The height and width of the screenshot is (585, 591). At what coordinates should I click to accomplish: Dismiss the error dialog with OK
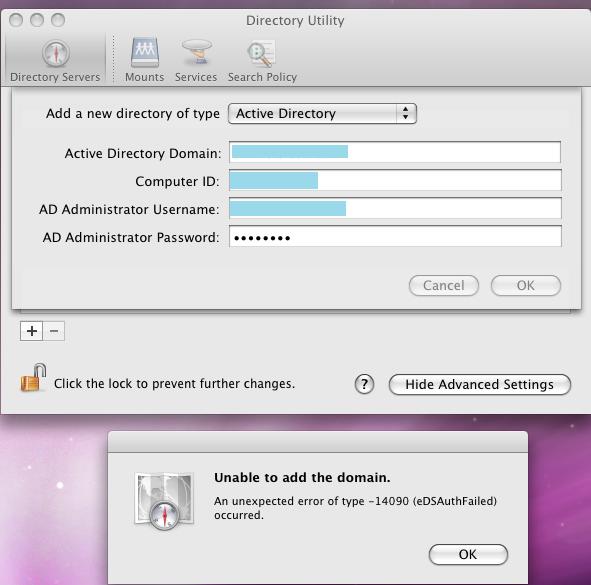(x=468, y=554)
